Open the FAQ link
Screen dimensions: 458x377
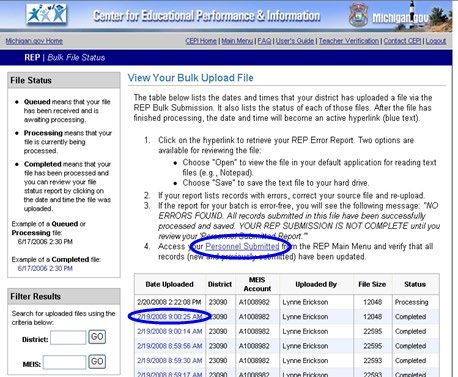264,41
